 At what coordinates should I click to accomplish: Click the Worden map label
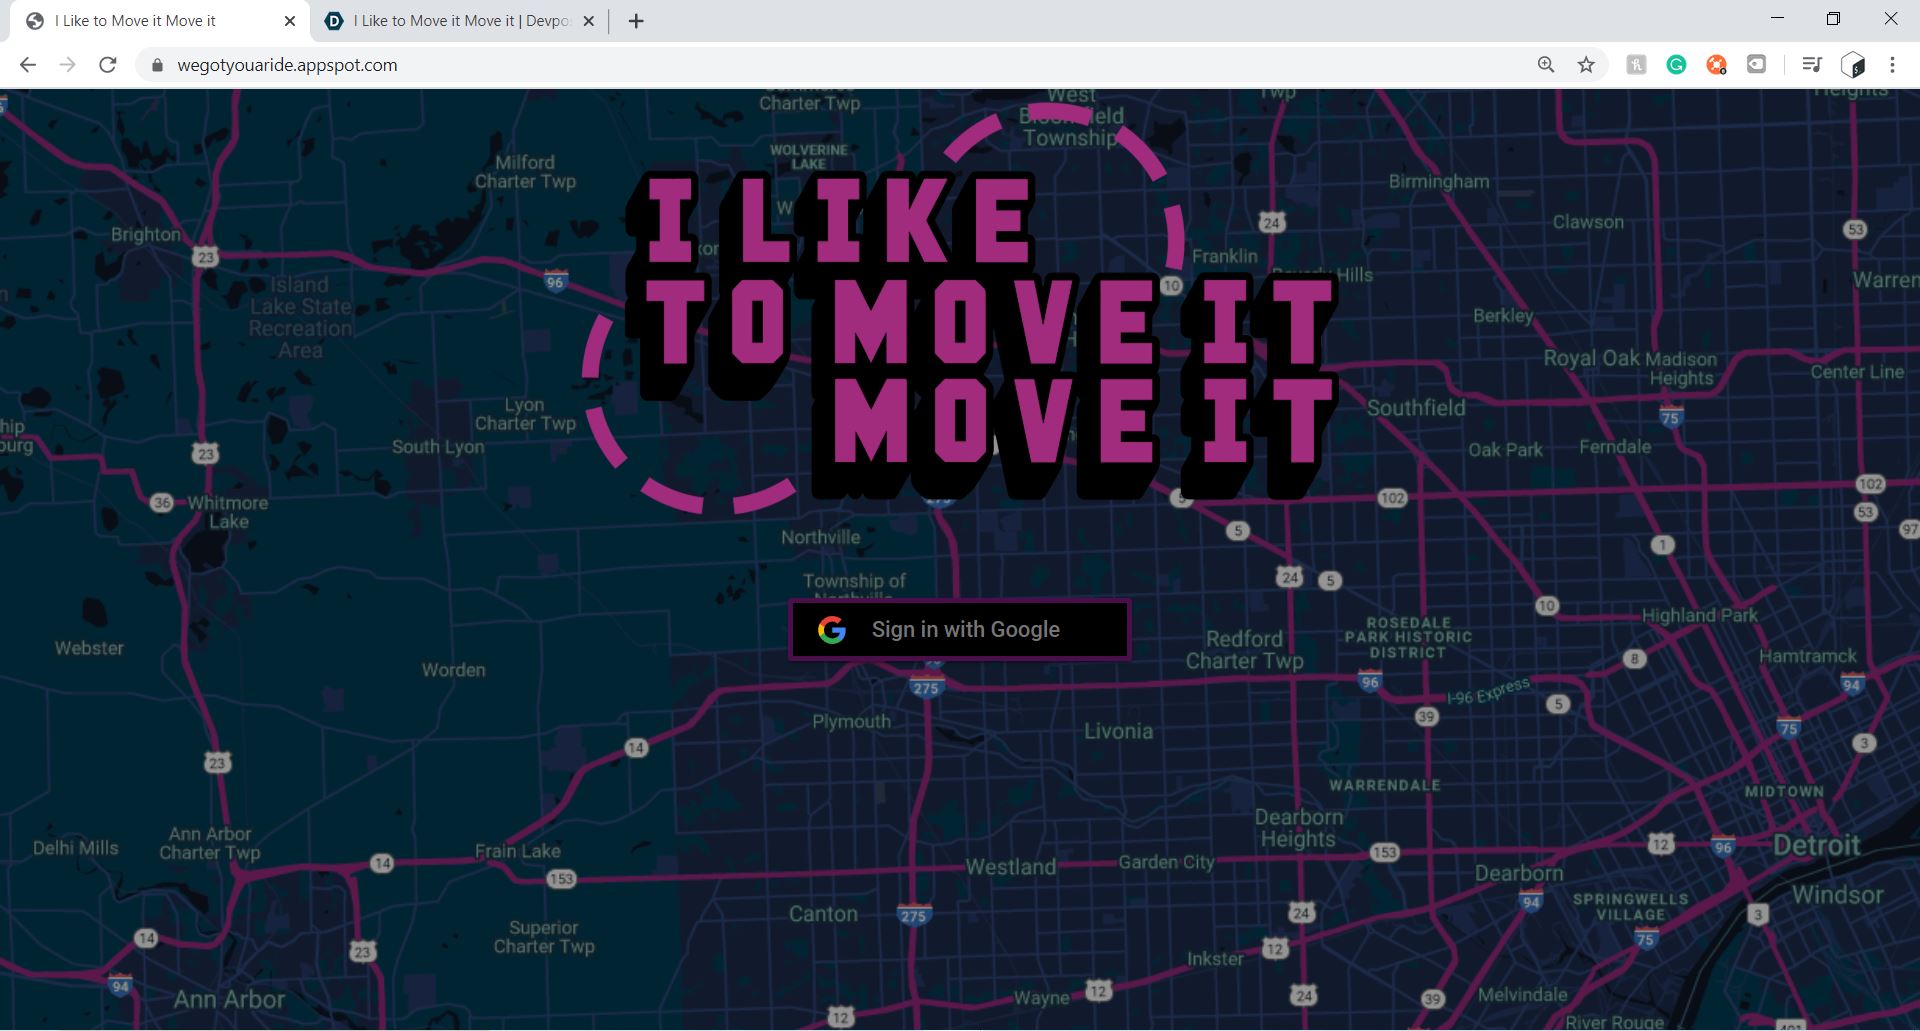coord(453,670)
